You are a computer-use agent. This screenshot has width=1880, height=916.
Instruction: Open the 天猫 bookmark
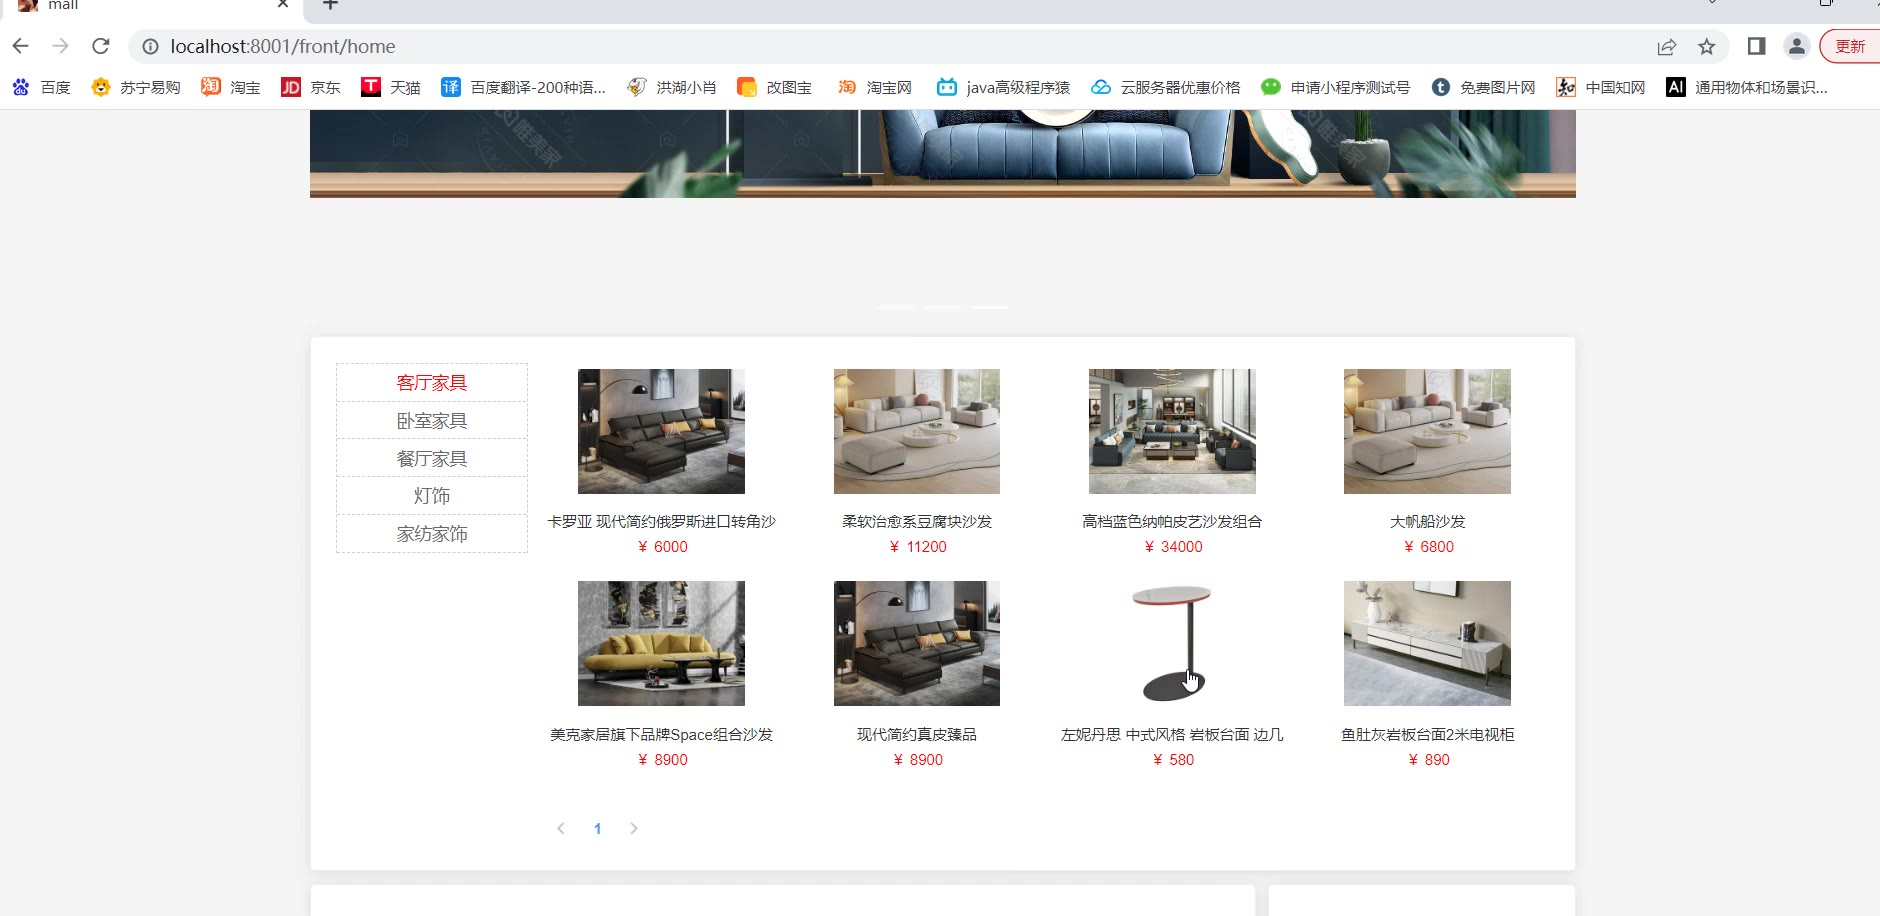point(391,88)
